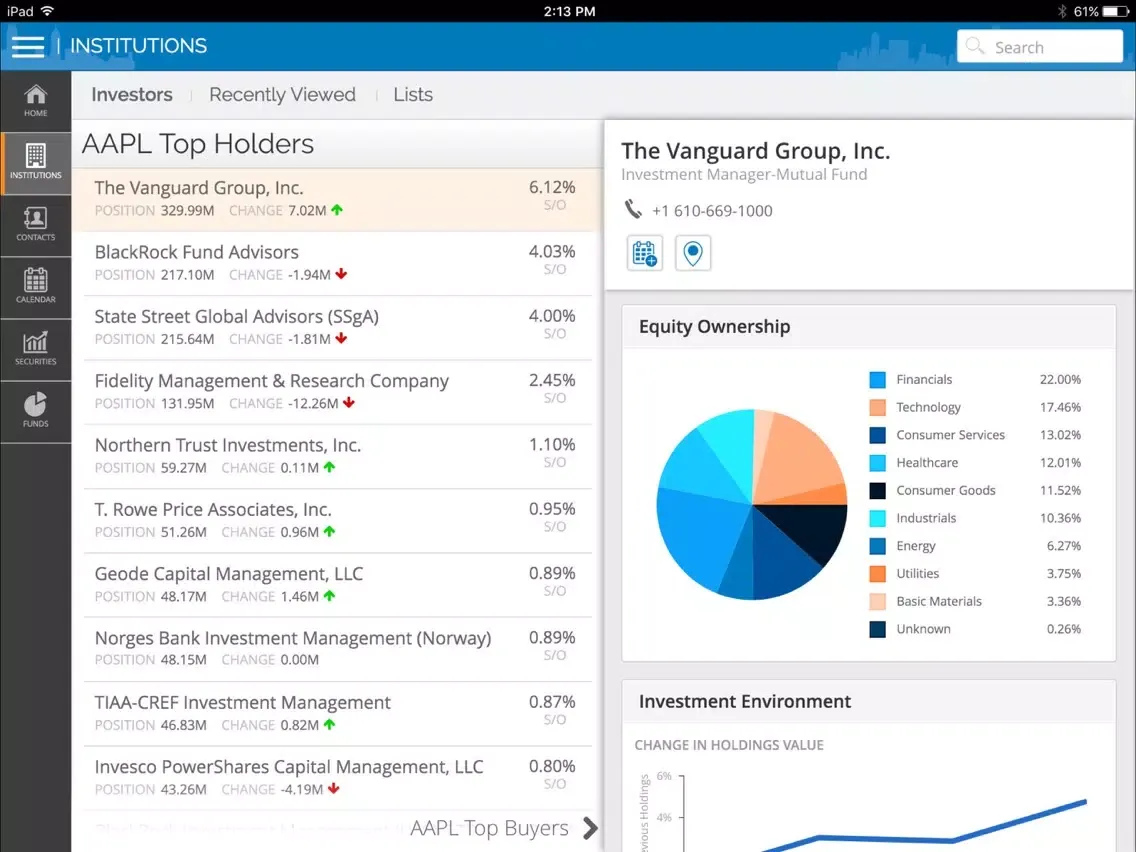Select Northern Trust Investments, Inc.

tap(338, 456)
